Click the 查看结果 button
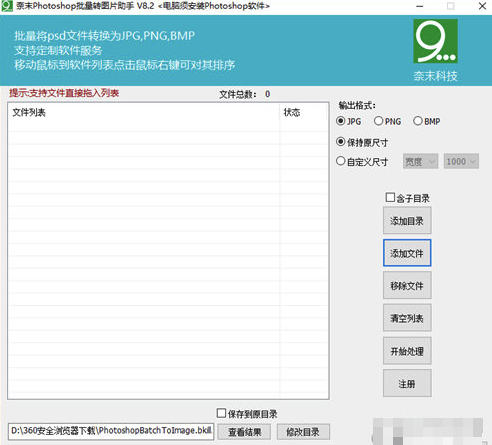The image size is (492, 445). coord(244,432)
